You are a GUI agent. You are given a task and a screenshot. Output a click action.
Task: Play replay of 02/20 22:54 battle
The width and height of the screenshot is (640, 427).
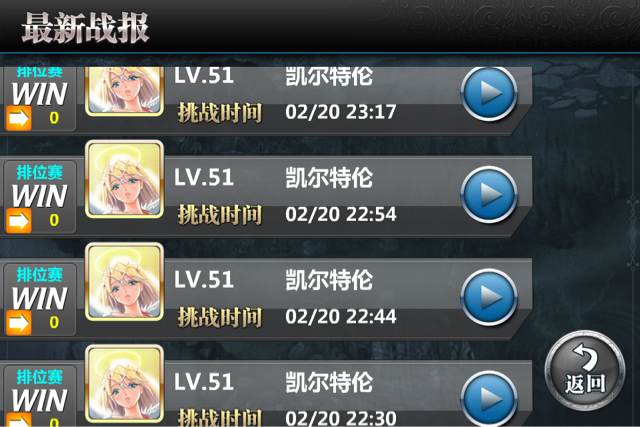489,195
